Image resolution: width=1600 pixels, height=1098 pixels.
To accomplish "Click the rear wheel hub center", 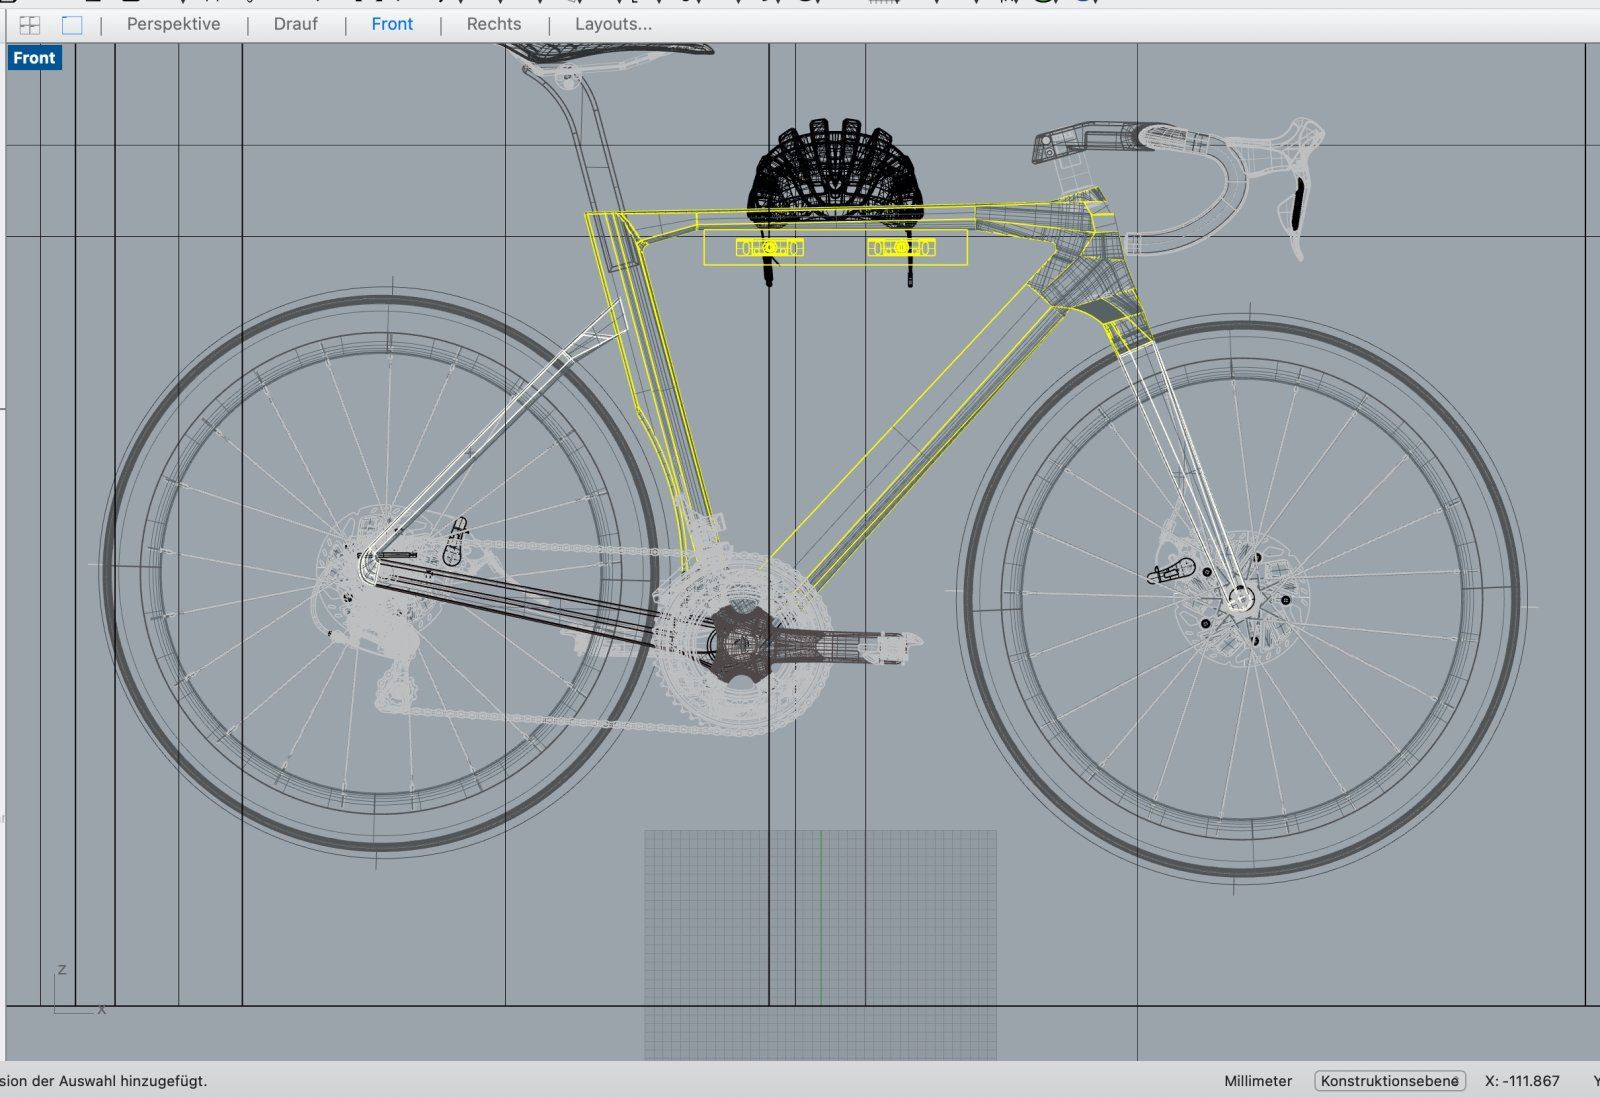I will point(367,565).
